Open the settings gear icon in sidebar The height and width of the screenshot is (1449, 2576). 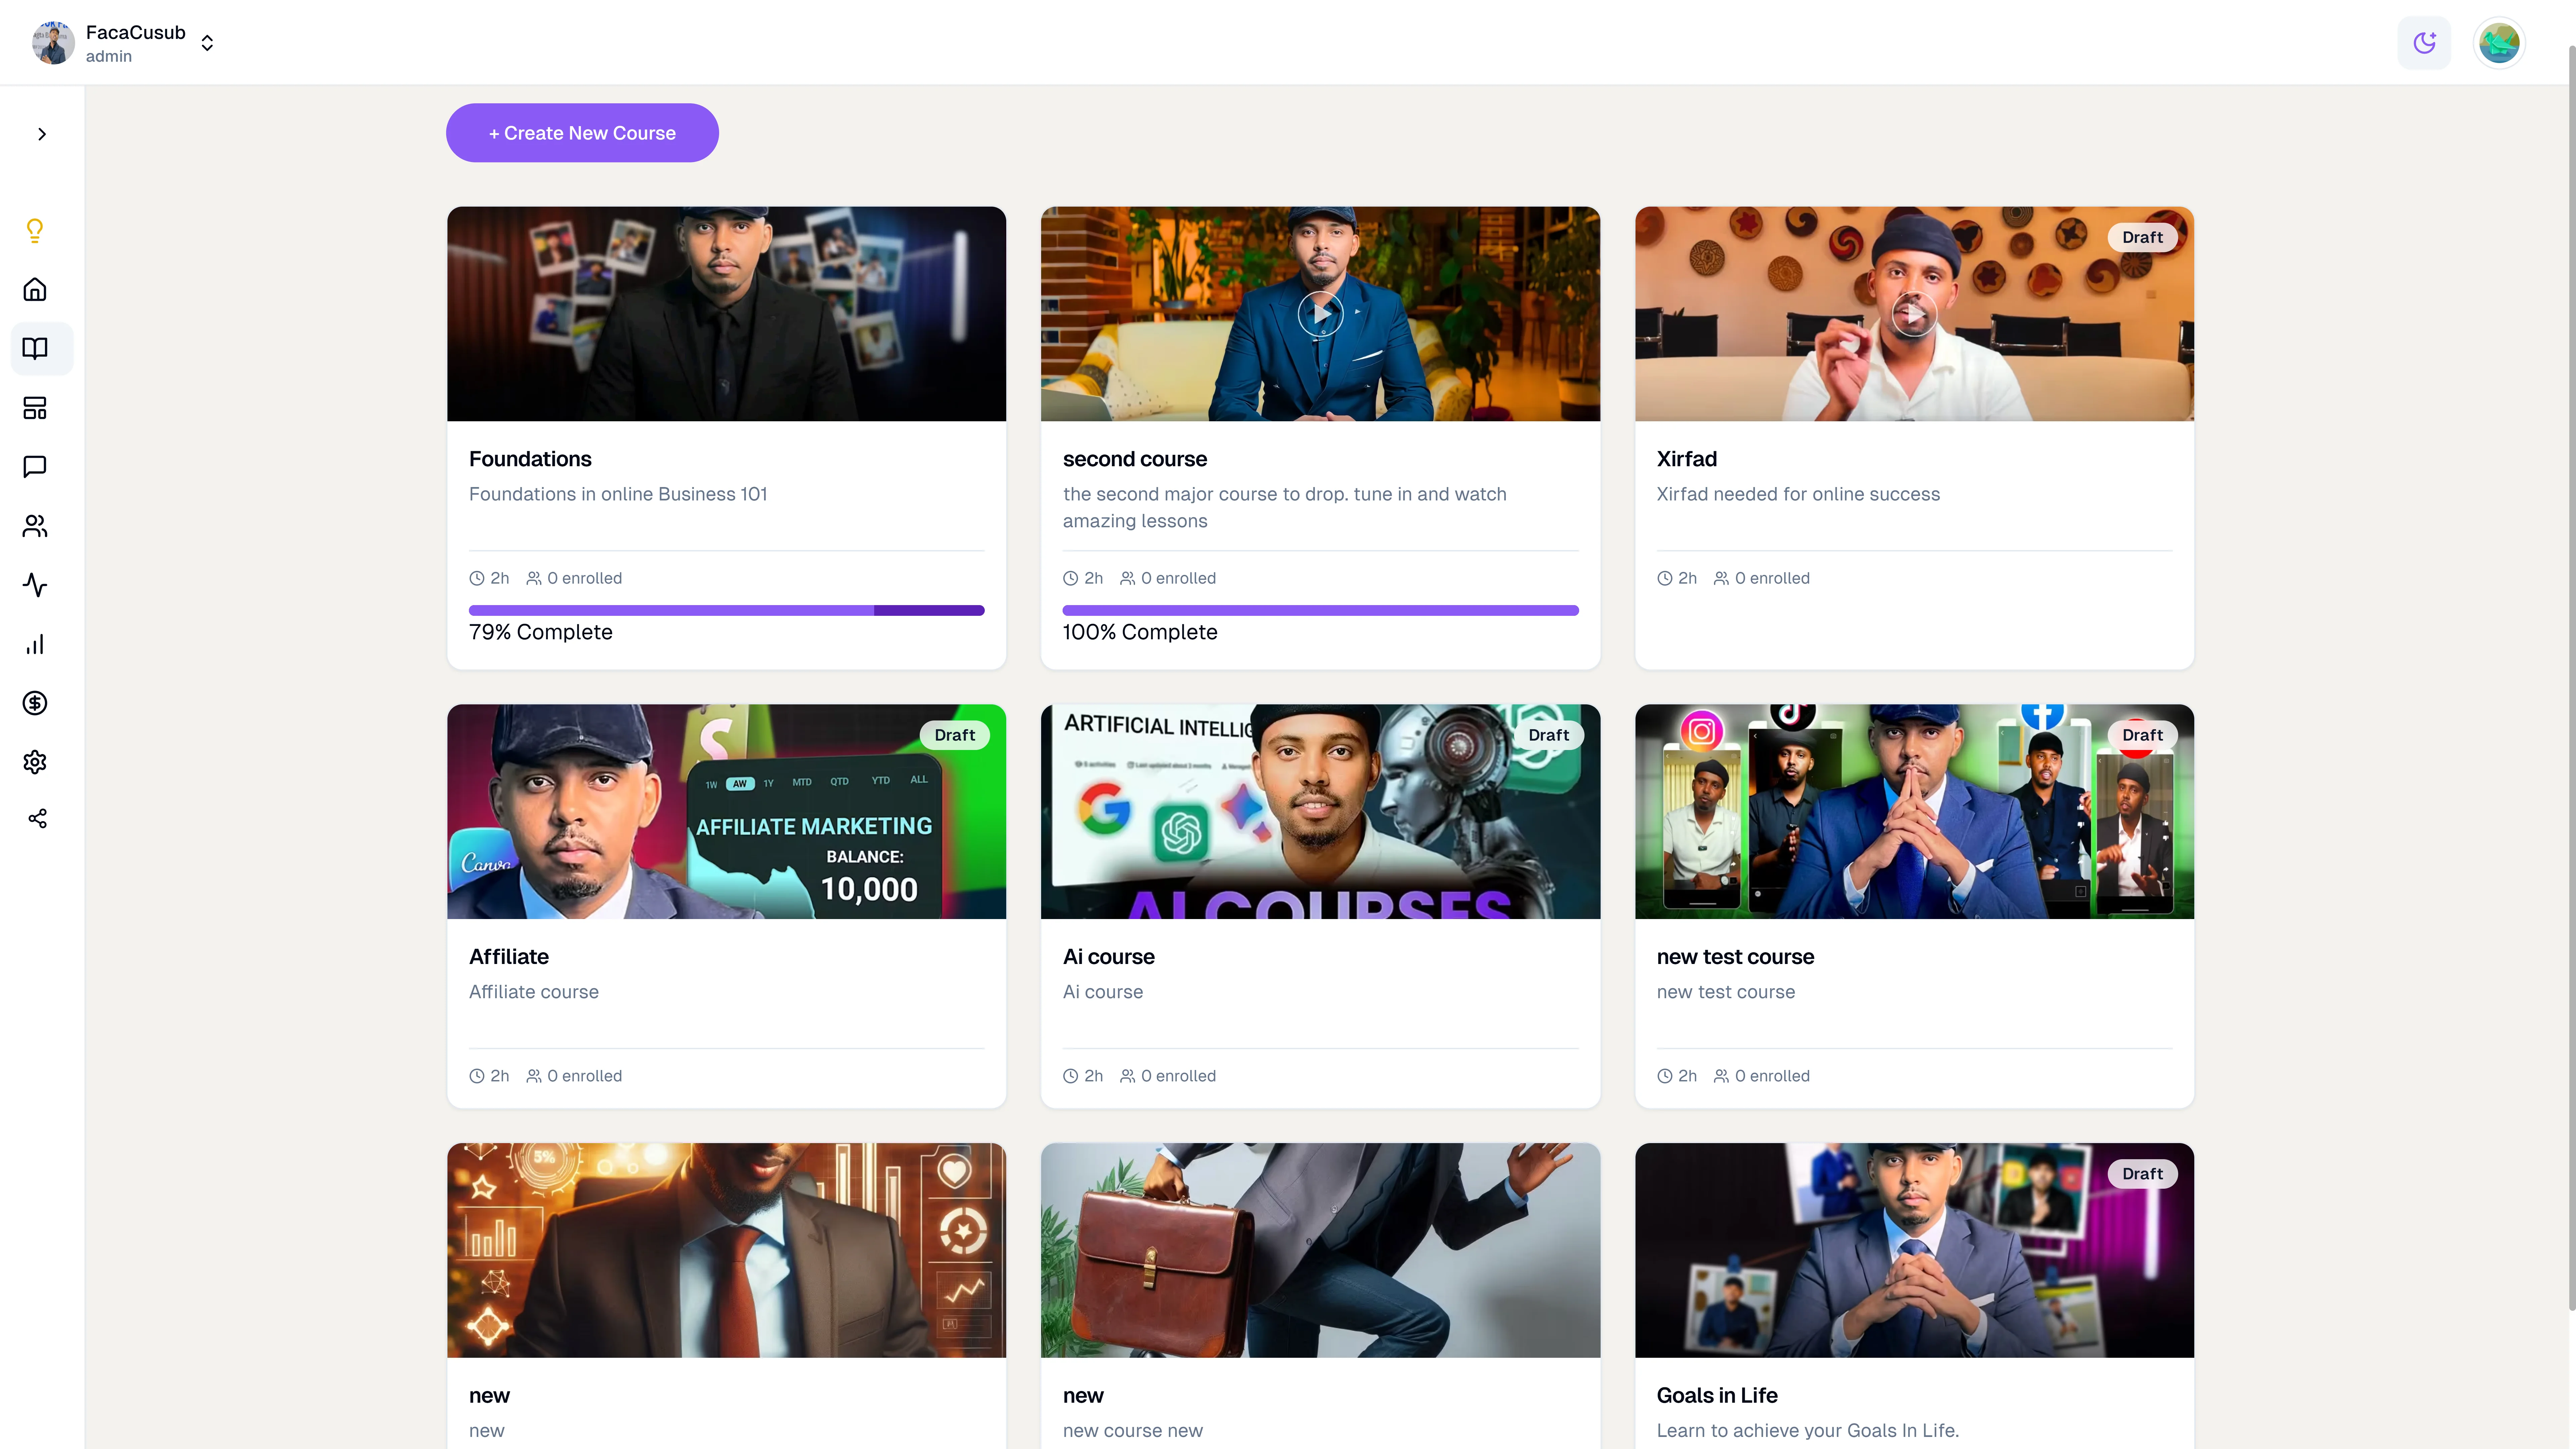point(35,762)
